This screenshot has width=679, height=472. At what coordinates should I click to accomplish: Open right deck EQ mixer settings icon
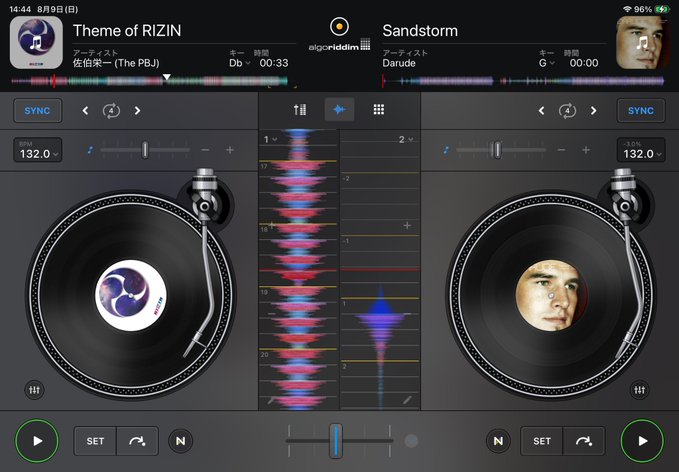pyautogui.click(x=640, y=390)
